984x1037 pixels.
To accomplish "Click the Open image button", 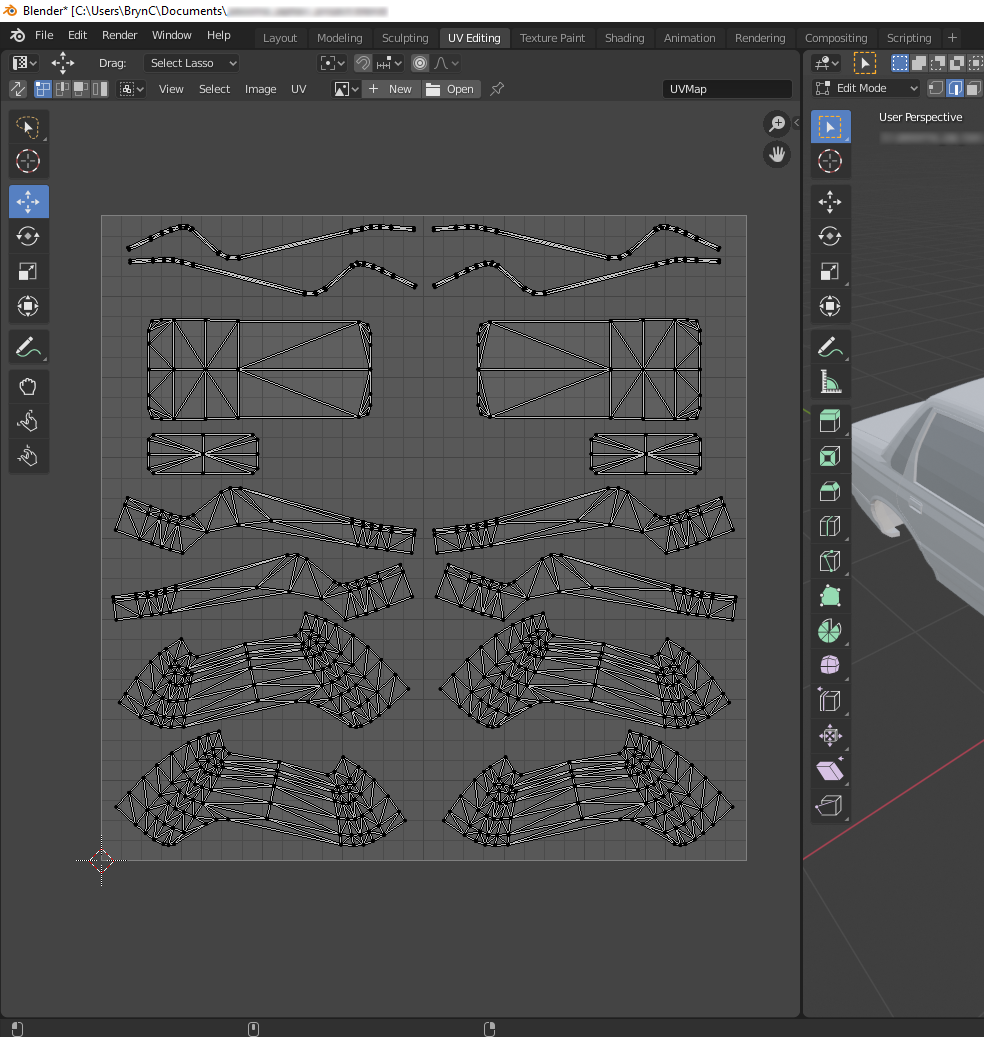I will (450, 89).
